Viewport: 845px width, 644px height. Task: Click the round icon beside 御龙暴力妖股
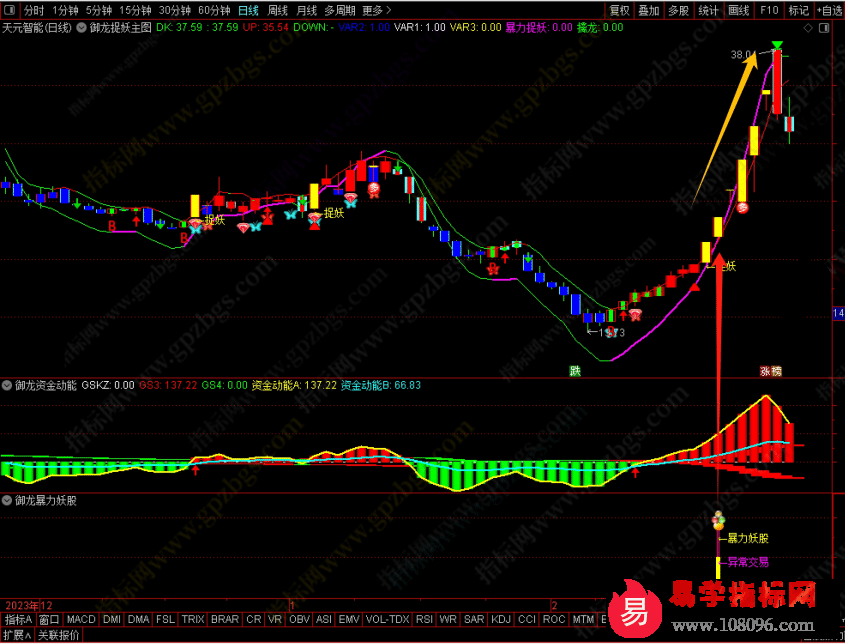(7, 500)
